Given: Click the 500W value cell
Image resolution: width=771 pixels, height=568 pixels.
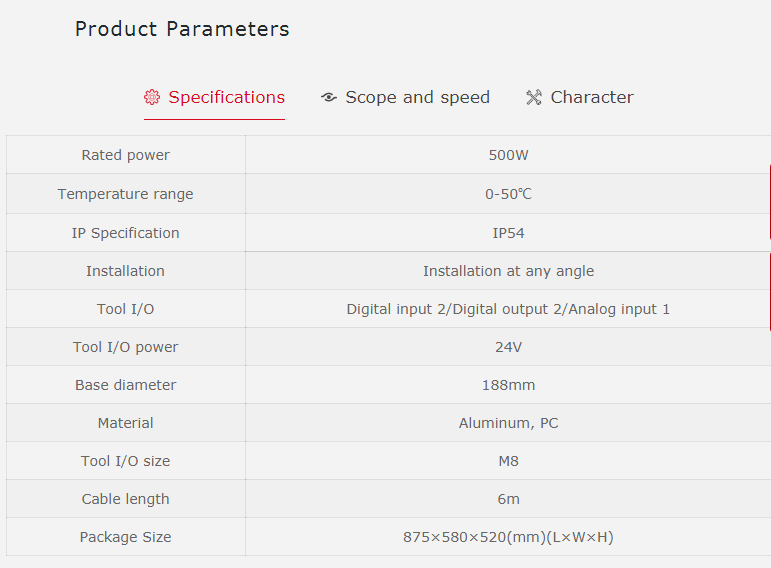Looking at the screenshot, I should tap(508, 155).
